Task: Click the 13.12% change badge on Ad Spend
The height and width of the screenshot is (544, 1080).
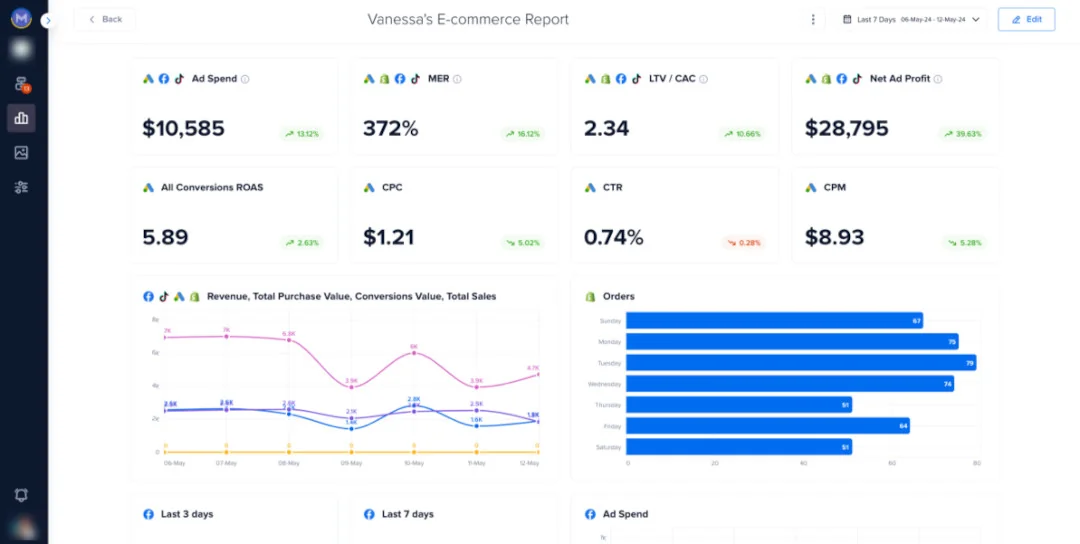Action: tap(302, 134)
